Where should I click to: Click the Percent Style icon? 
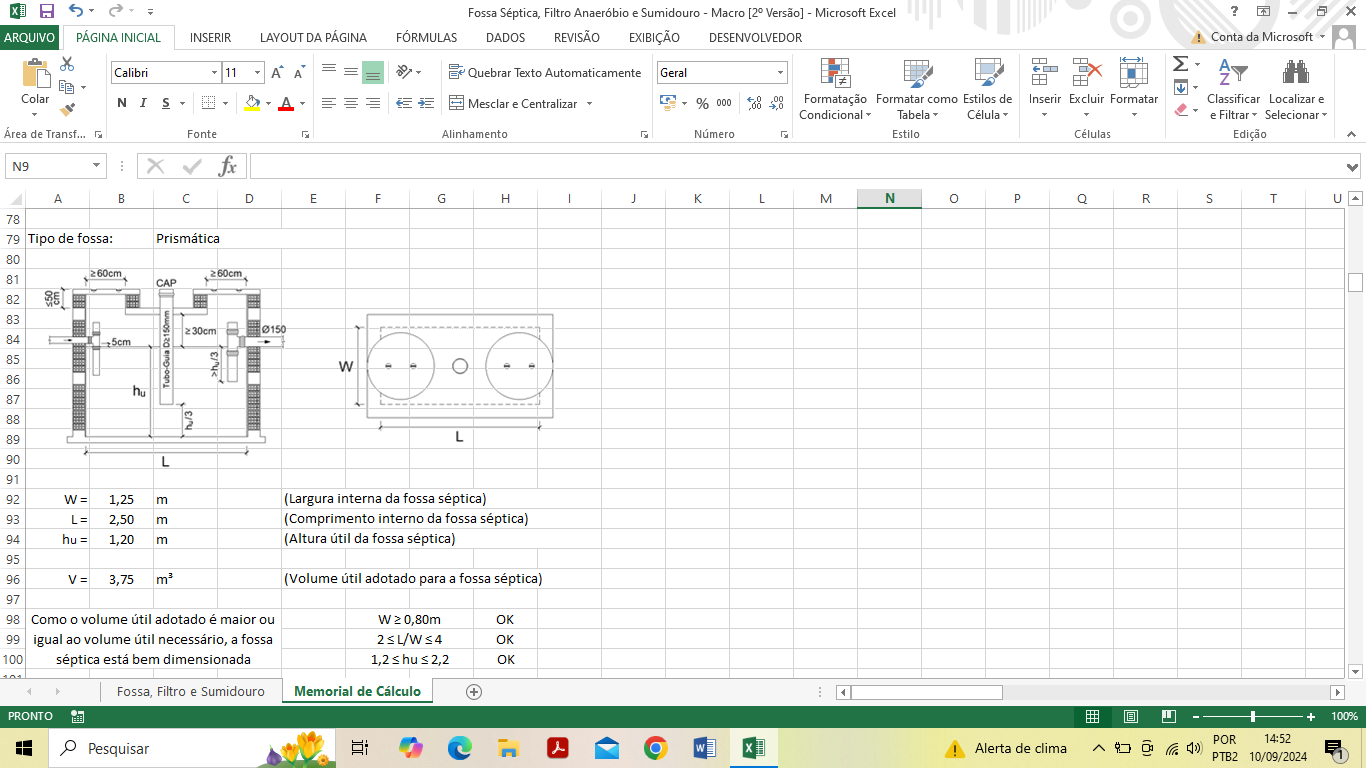[x=702, y=103]
